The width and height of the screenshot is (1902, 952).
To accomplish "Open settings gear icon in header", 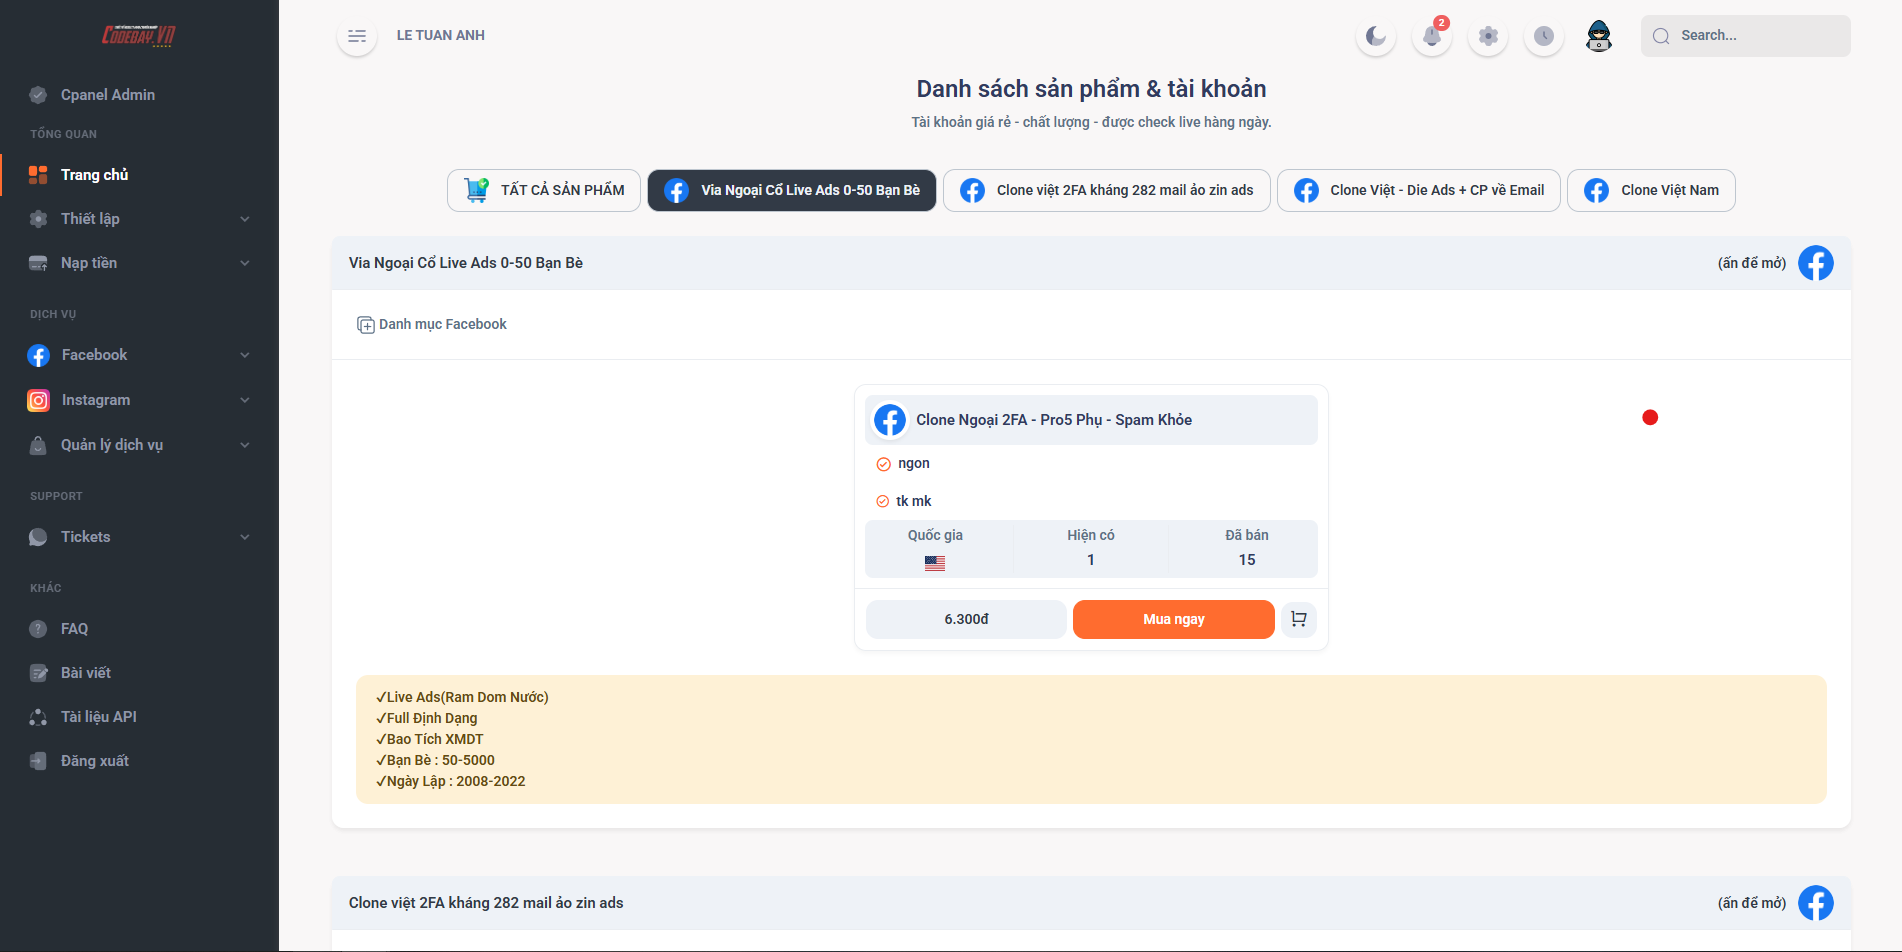I will point(1488,36).
